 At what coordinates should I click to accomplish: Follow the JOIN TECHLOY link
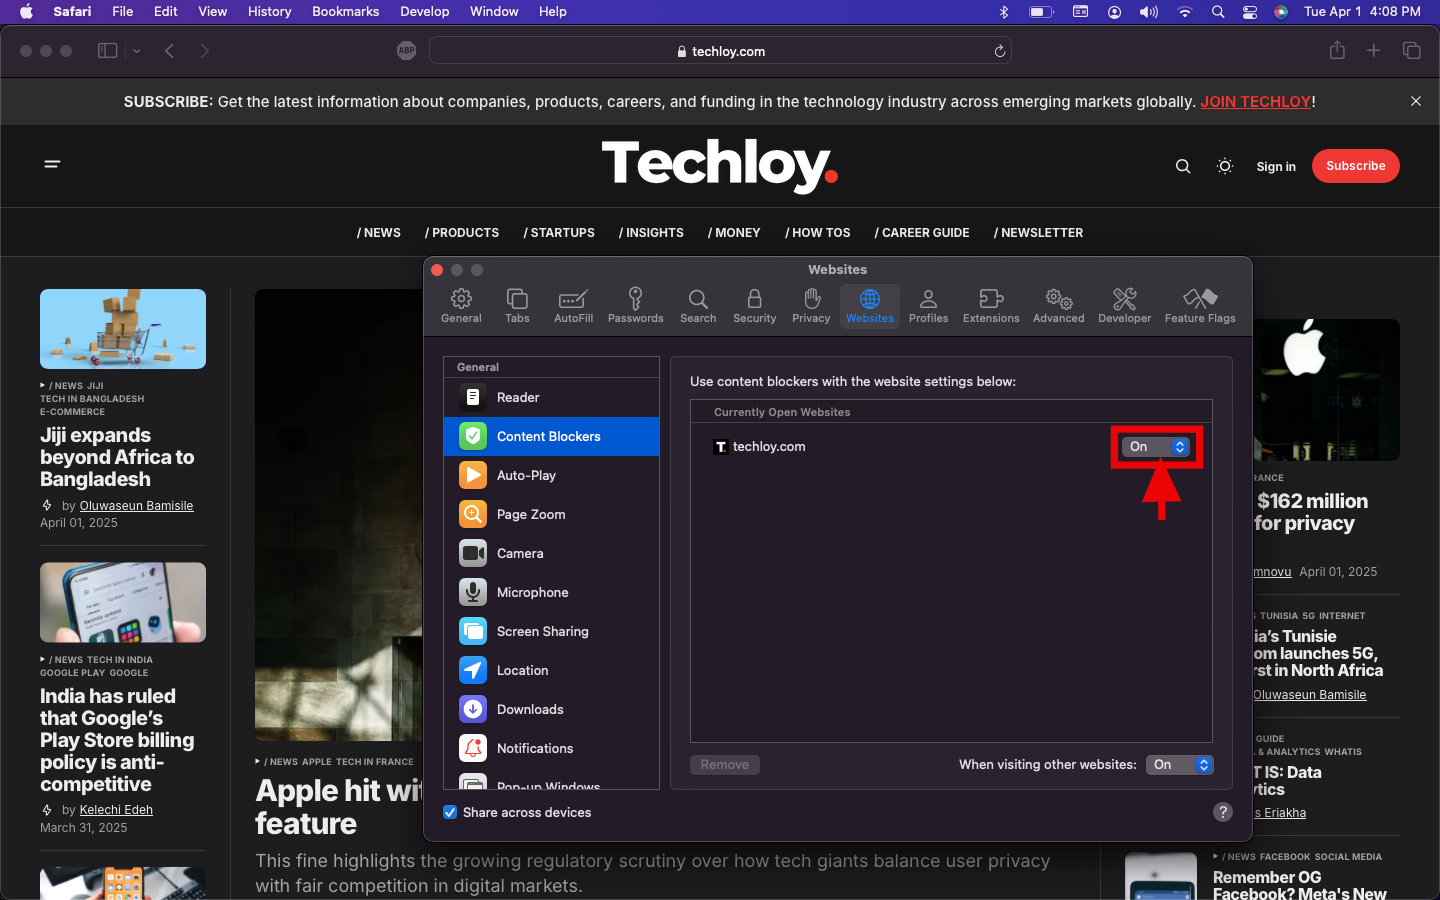click(1255, 102)
